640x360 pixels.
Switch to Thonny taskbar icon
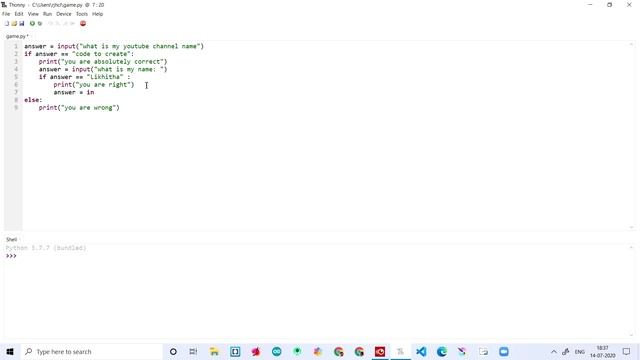click(x=400, y=351)
